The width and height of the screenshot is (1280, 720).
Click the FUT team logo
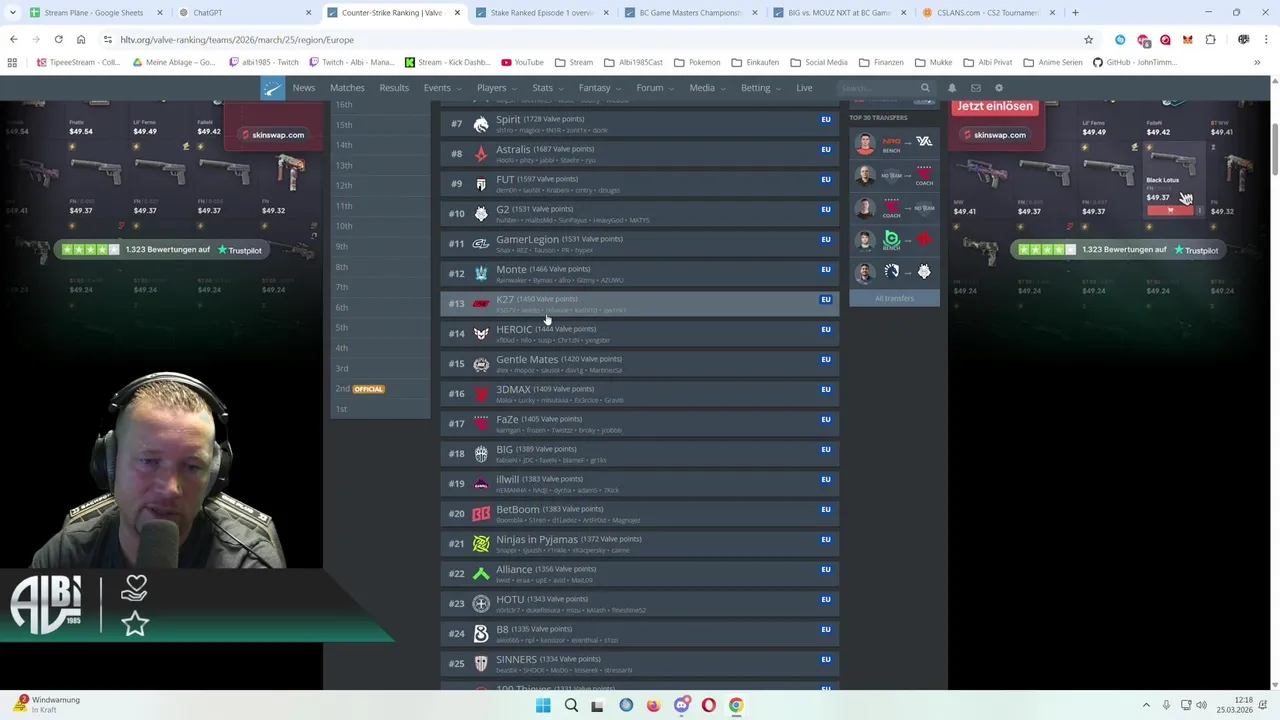point(481,184)
